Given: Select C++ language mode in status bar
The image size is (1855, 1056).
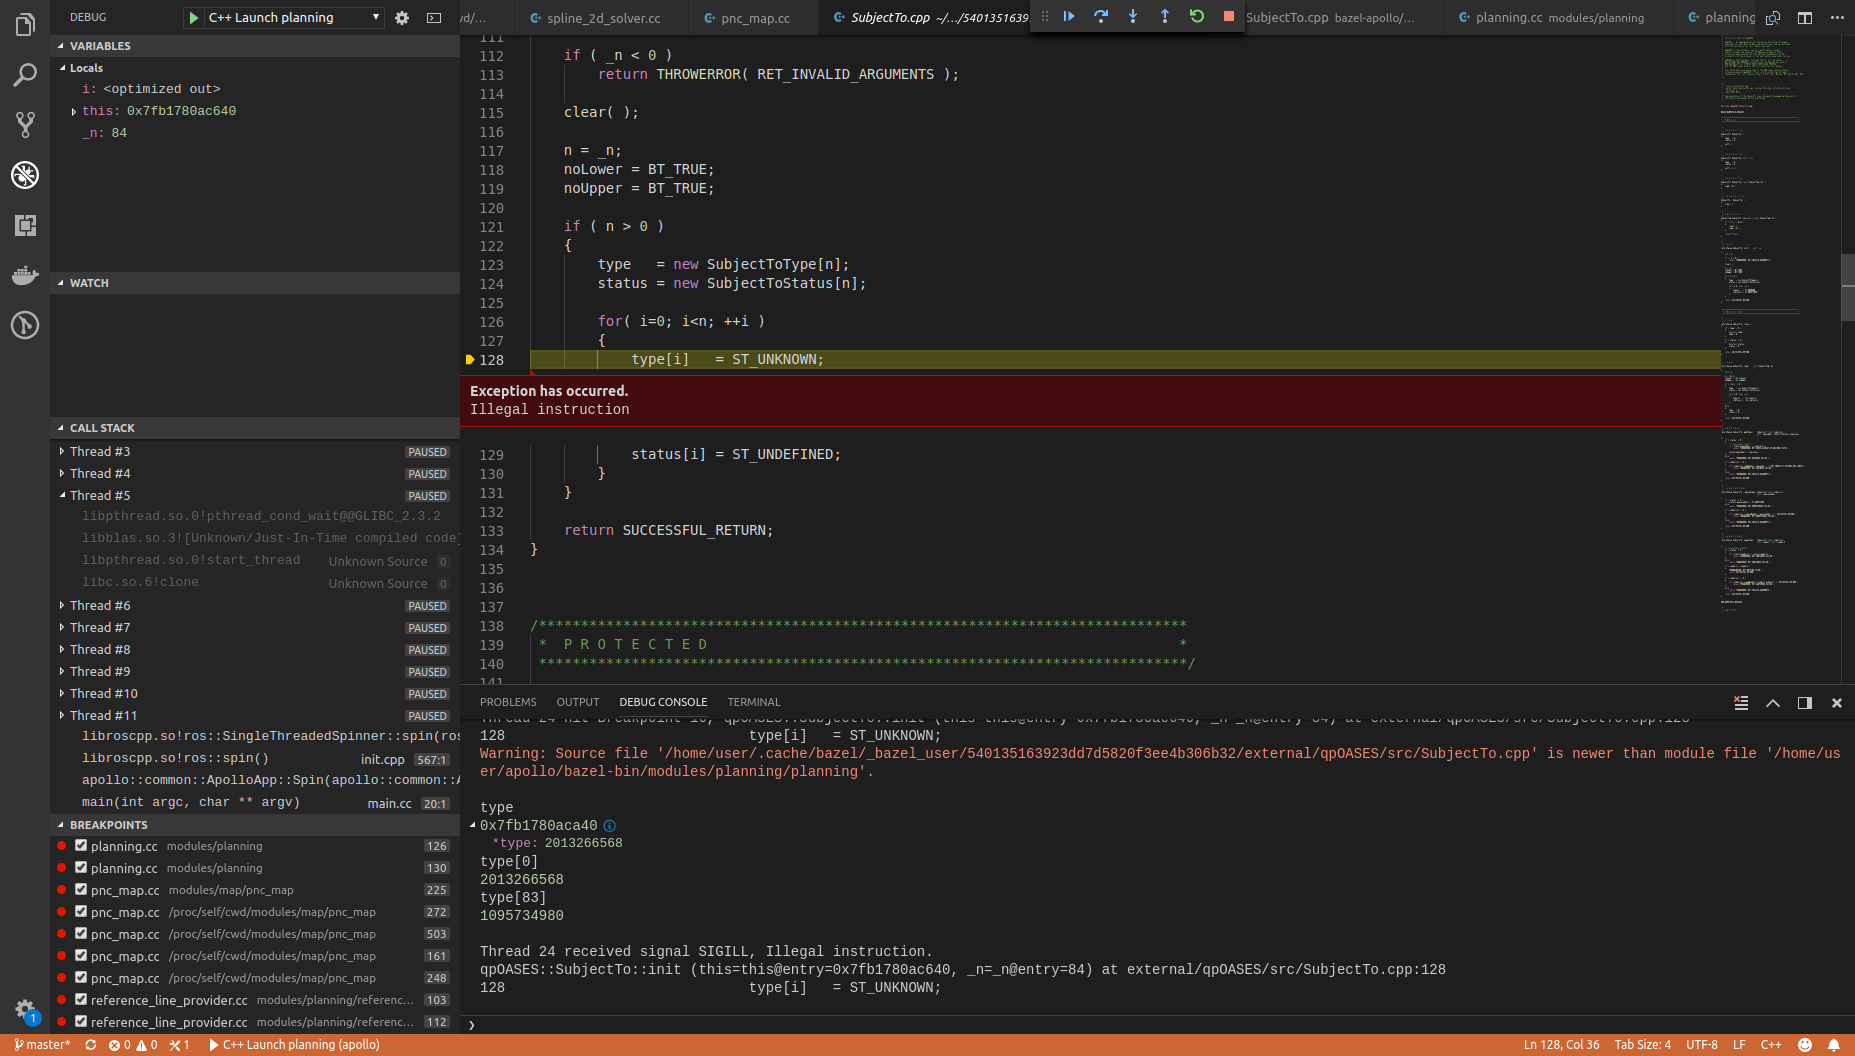Looking at the screenshot, I should (x=1771, y=1045).
